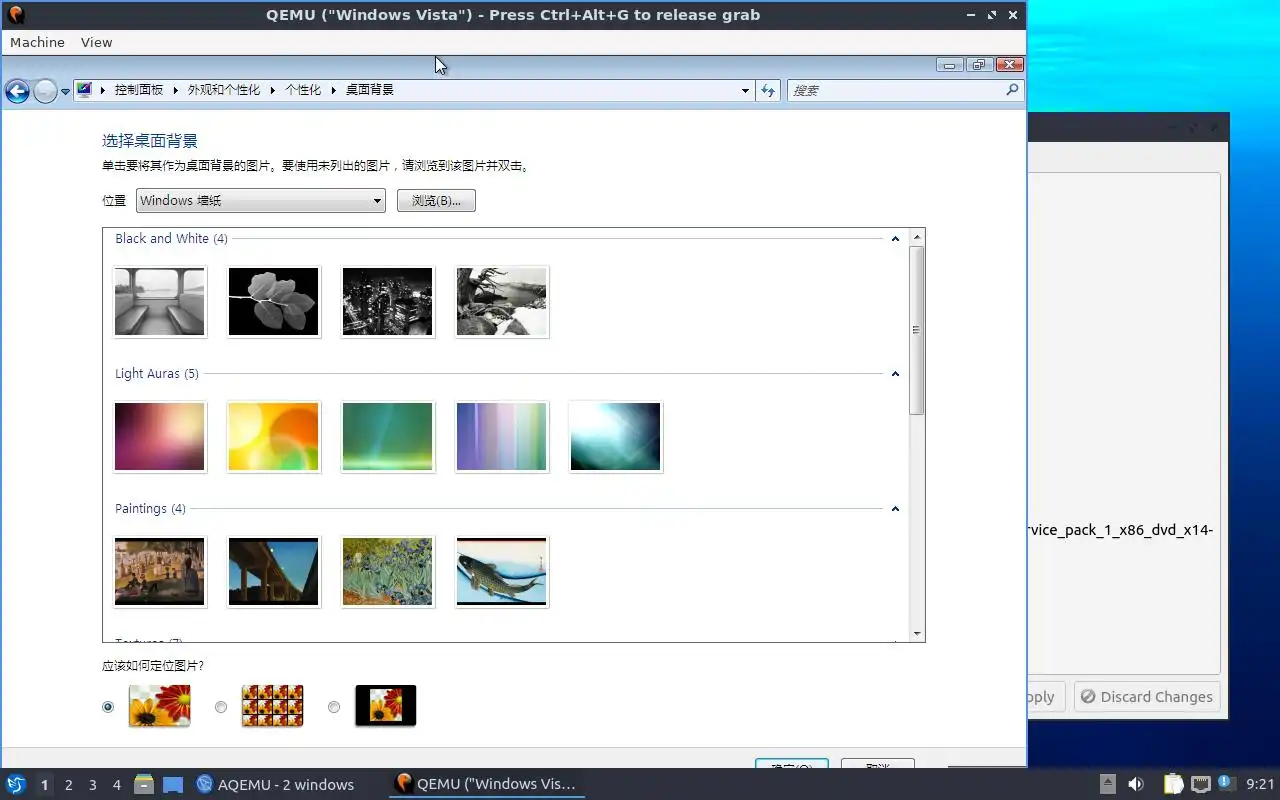Click the volume speaker tray icon
1280x800 pixels.
[x=1136, y=785]
